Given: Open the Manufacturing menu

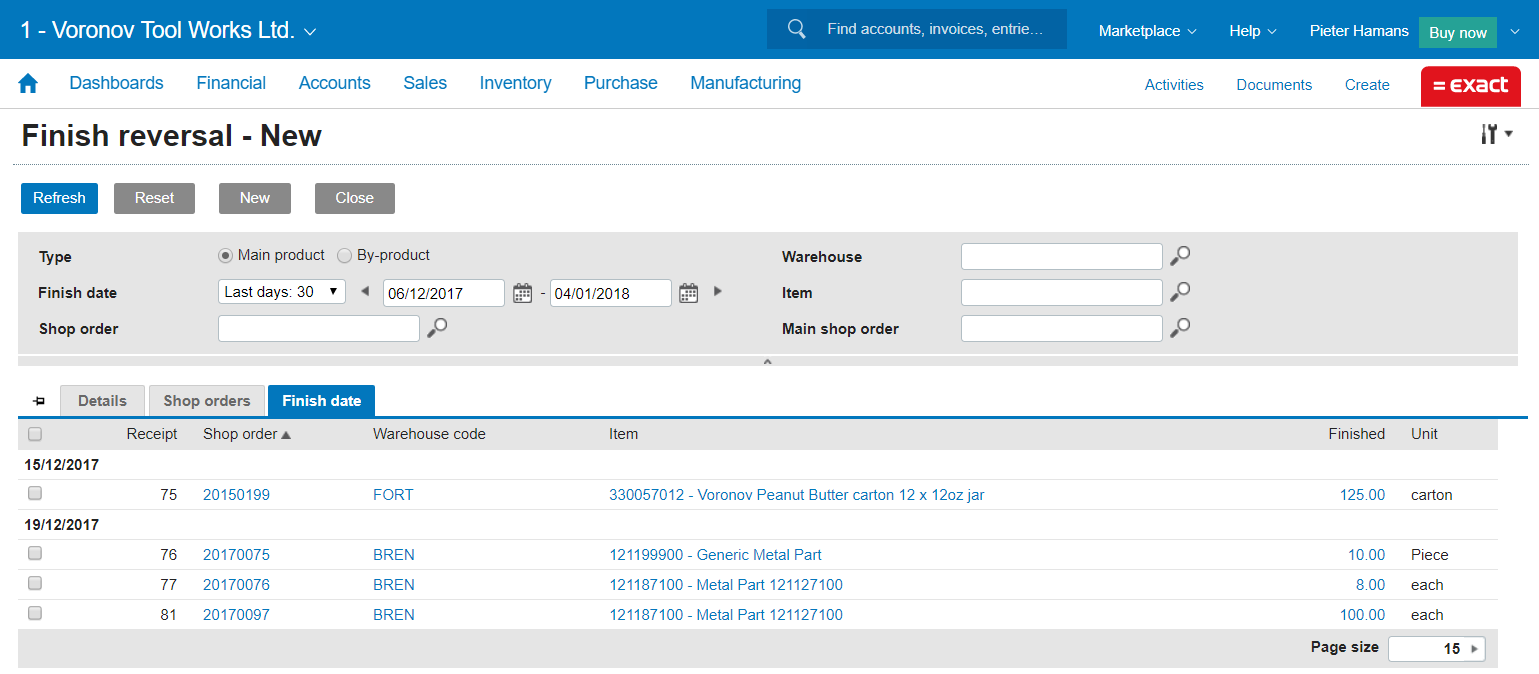Looking at the screenshot, I should point(745,83).
